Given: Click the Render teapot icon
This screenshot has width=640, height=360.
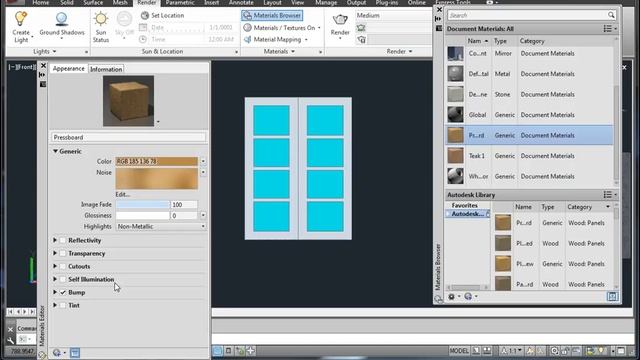Looking at the screenshot, I should click(x=340, y=20).
